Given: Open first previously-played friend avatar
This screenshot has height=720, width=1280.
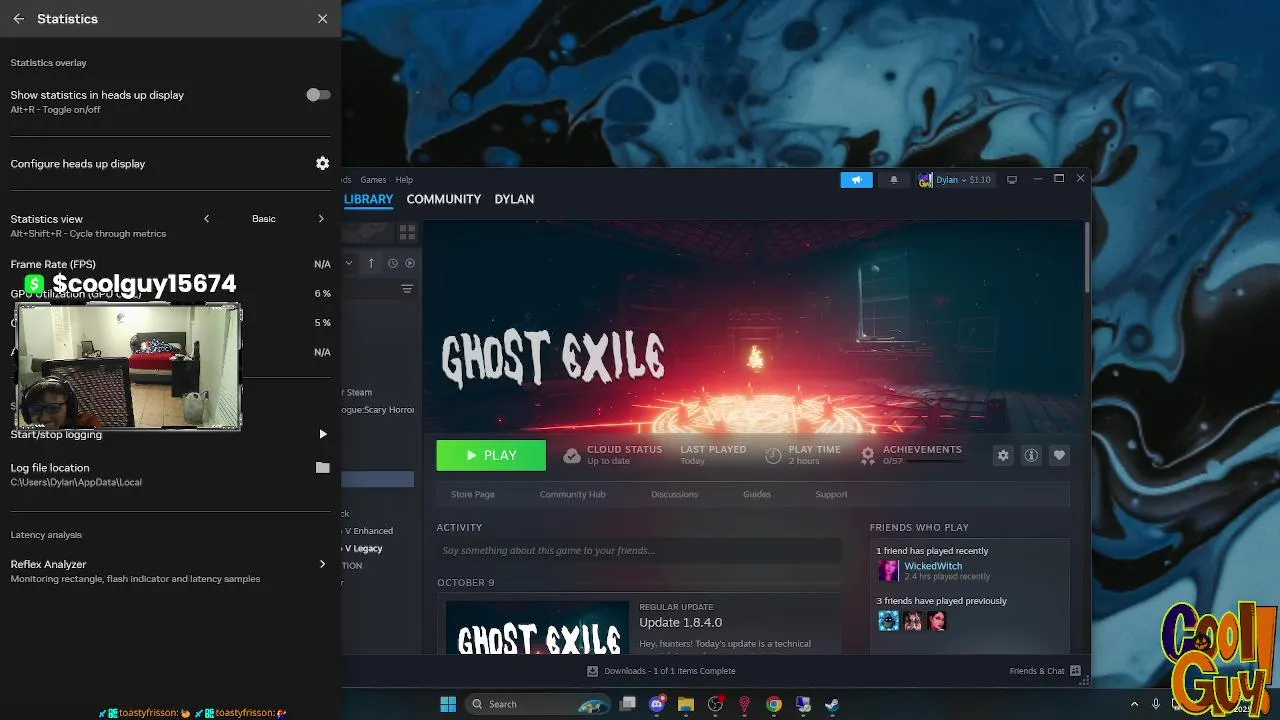Looking at the screenshot, I should [888, 621].
